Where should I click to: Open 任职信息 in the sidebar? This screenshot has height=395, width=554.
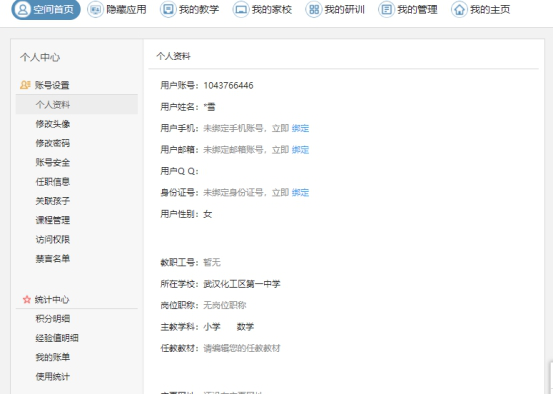53,182
